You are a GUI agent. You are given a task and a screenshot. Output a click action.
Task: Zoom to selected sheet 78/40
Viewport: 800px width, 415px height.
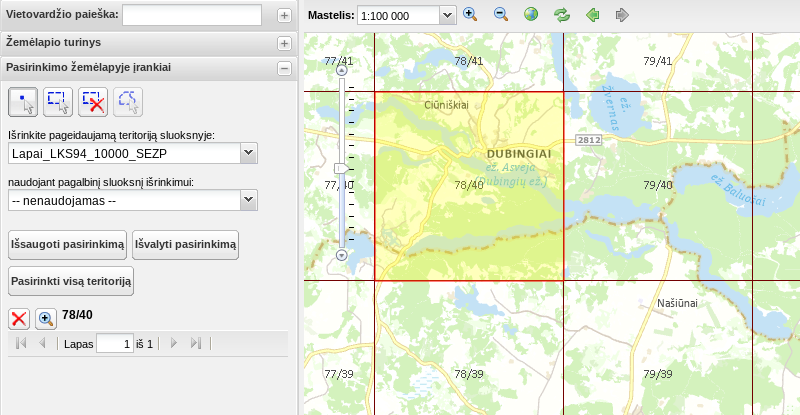point(46,319)
